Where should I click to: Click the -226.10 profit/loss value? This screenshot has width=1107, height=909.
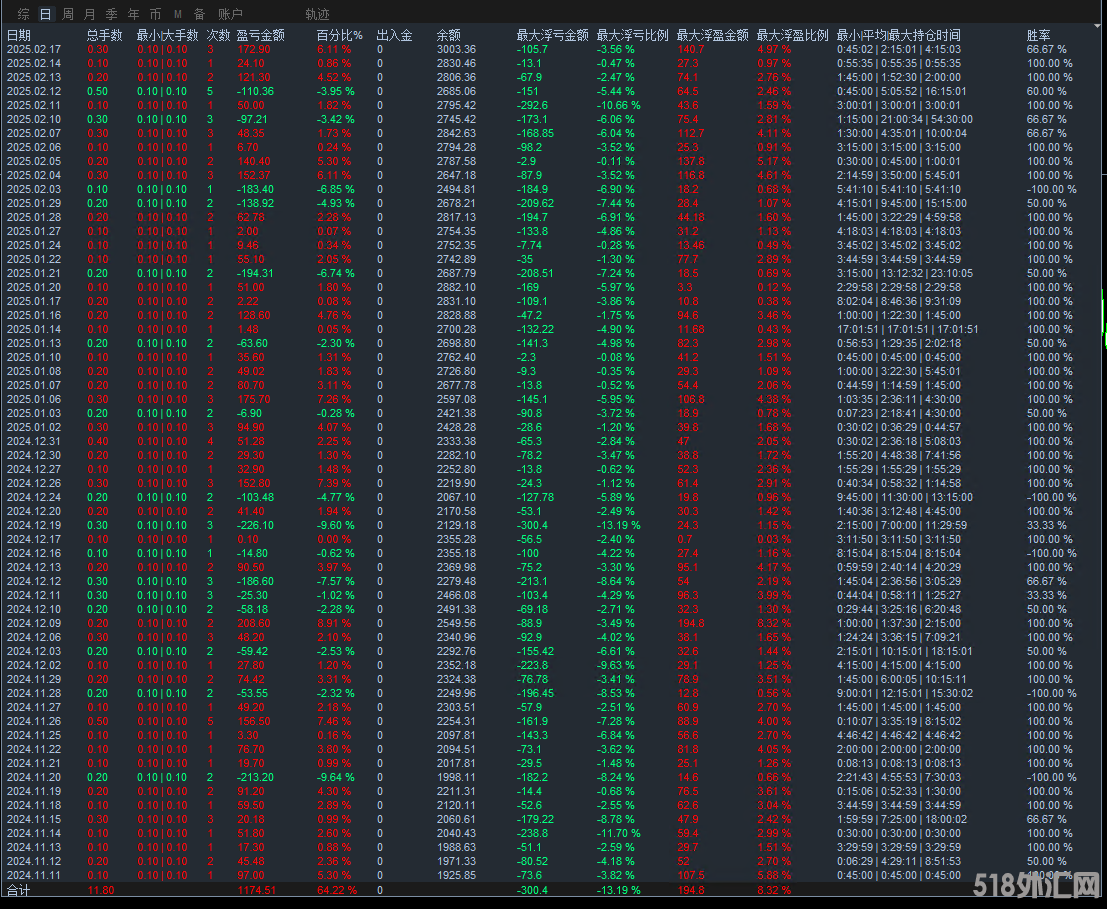click(256, 525)
